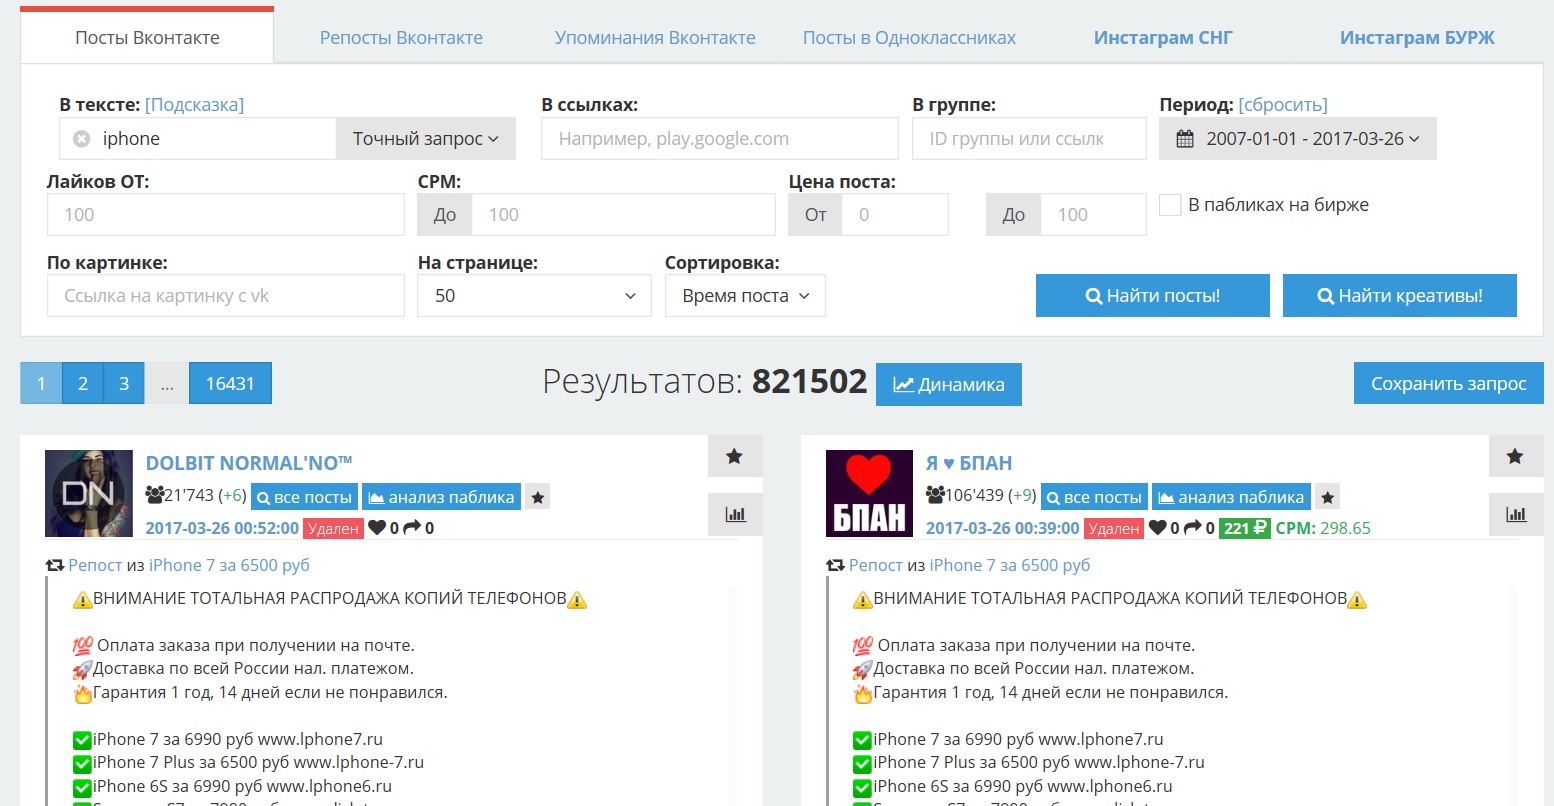Open Сортировка Время поста dropdown
The height and width of the screenshot is (806, 1554).
click(x=745, y=296)
